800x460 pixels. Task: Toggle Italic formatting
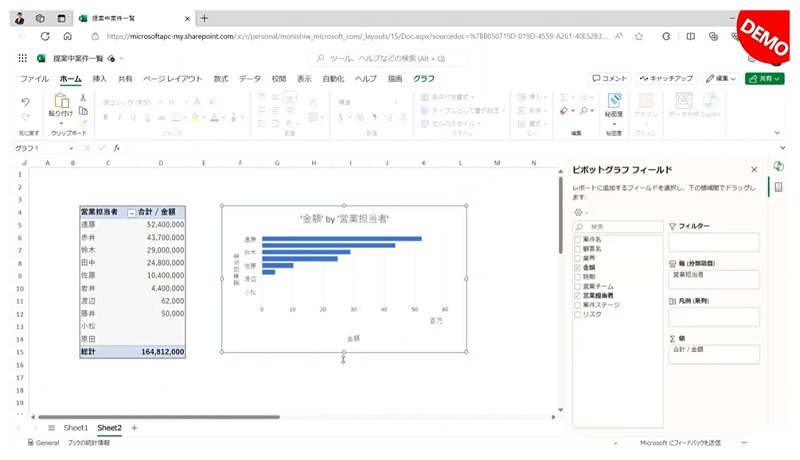(x=119, y=117)
